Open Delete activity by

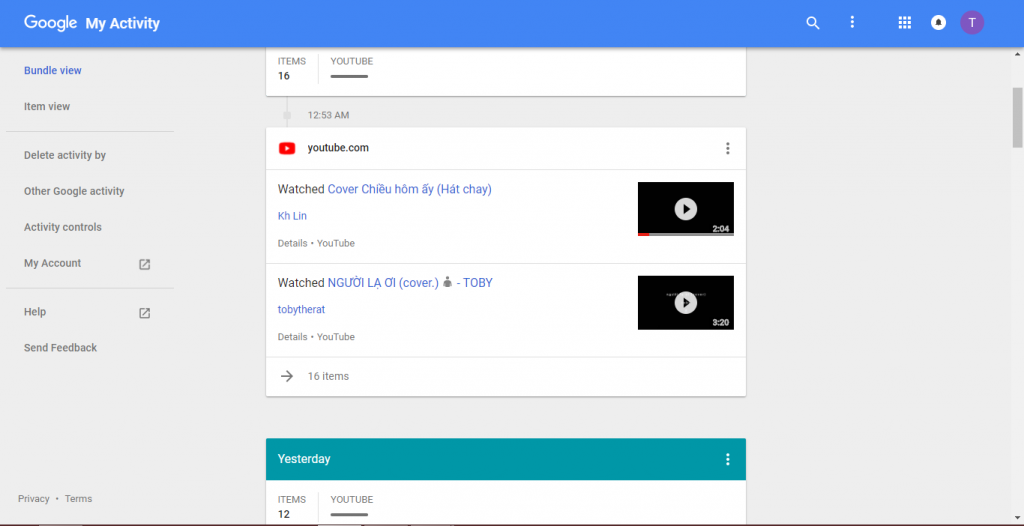tap(65, 156)
